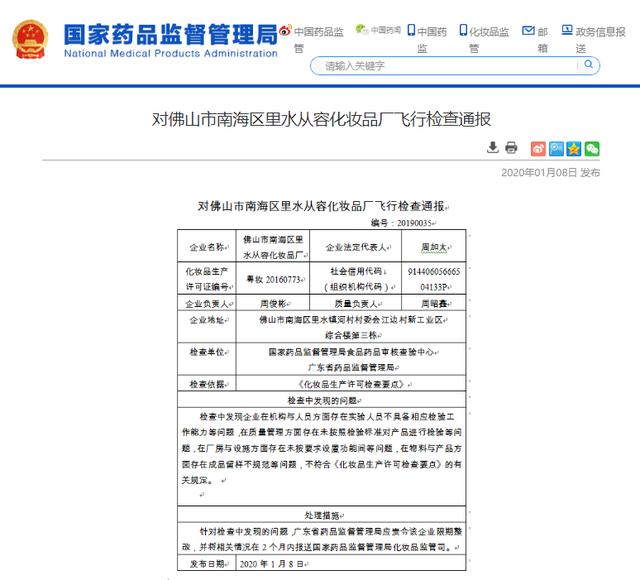Click the 企业负责人 label cell
This screenshot has height=580, width=640.
pyautogui.click(x=207, y=304)
